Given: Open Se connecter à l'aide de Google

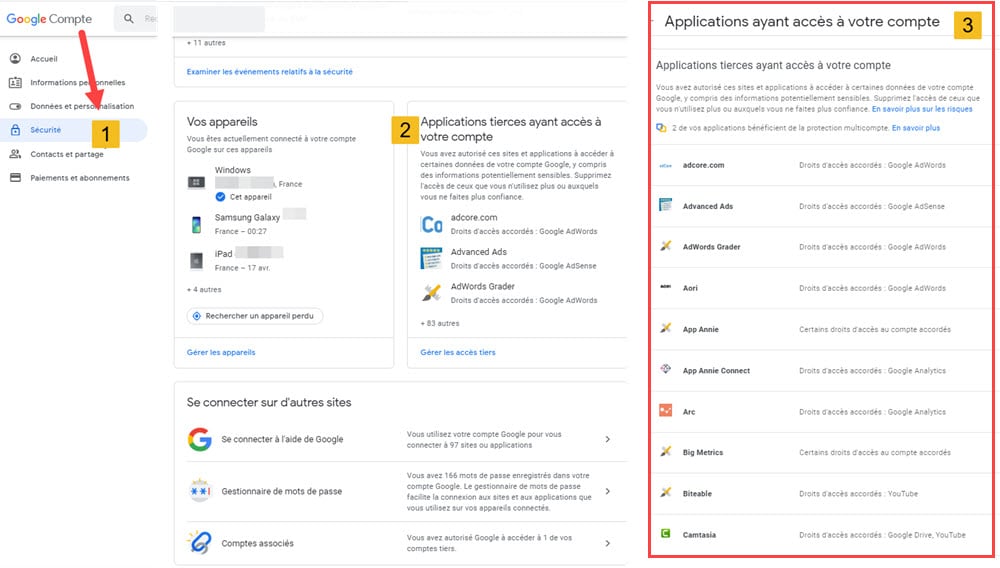Looking at the screenshot, I should (x=401, y=439).
